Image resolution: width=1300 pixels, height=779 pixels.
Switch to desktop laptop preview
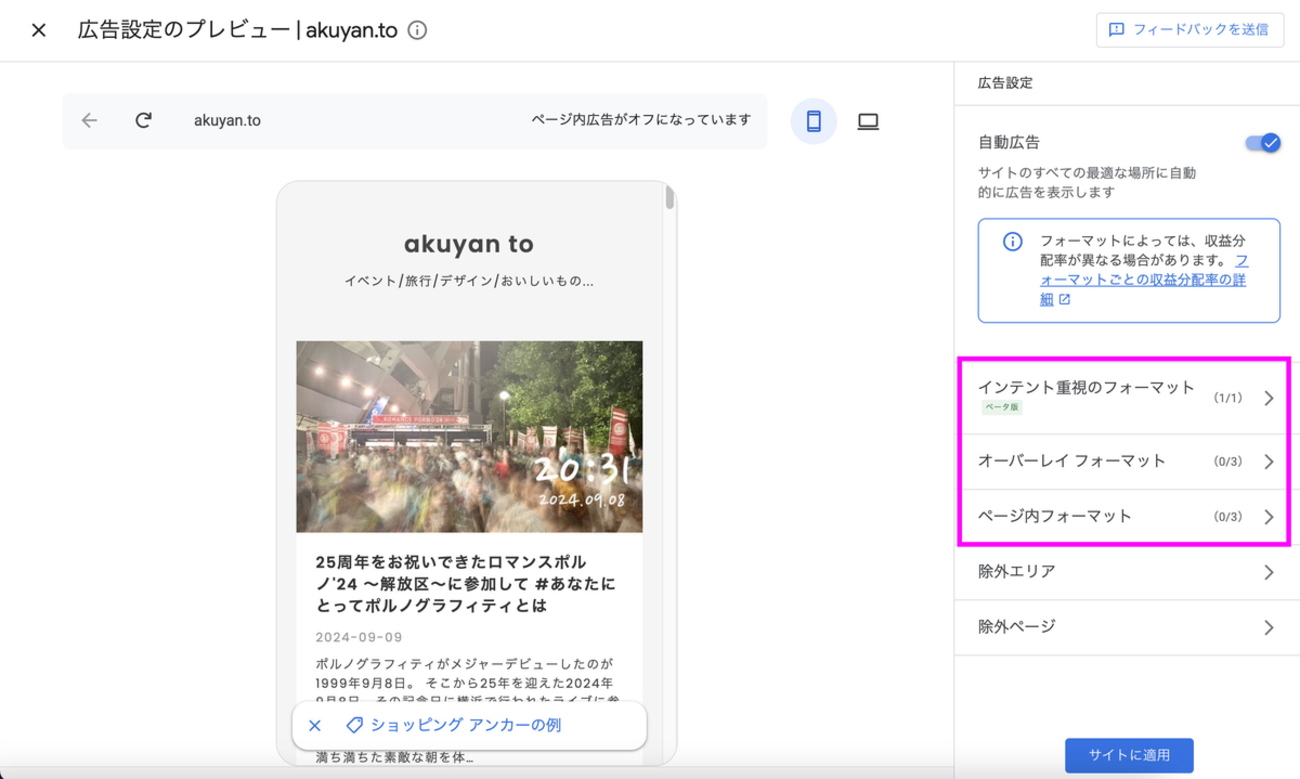(x=868, y=121)
